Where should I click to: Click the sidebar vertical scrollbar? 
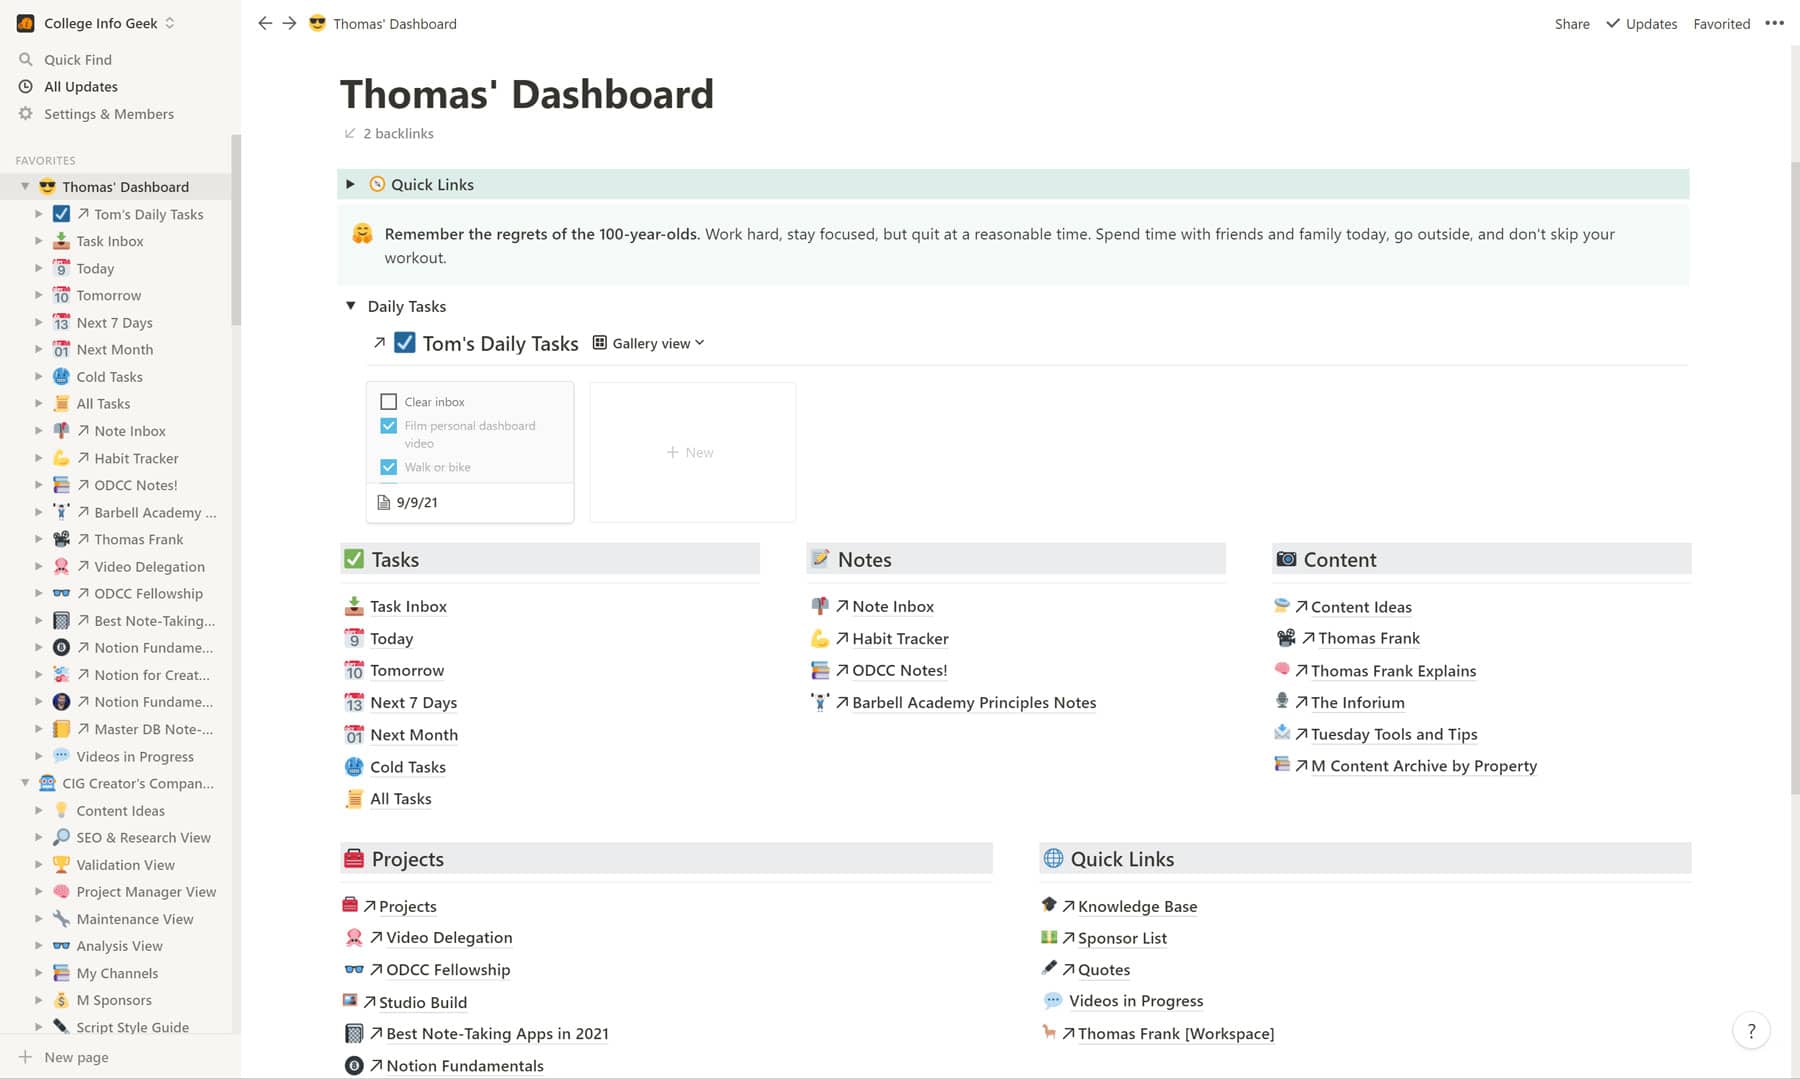coord(236,230)
